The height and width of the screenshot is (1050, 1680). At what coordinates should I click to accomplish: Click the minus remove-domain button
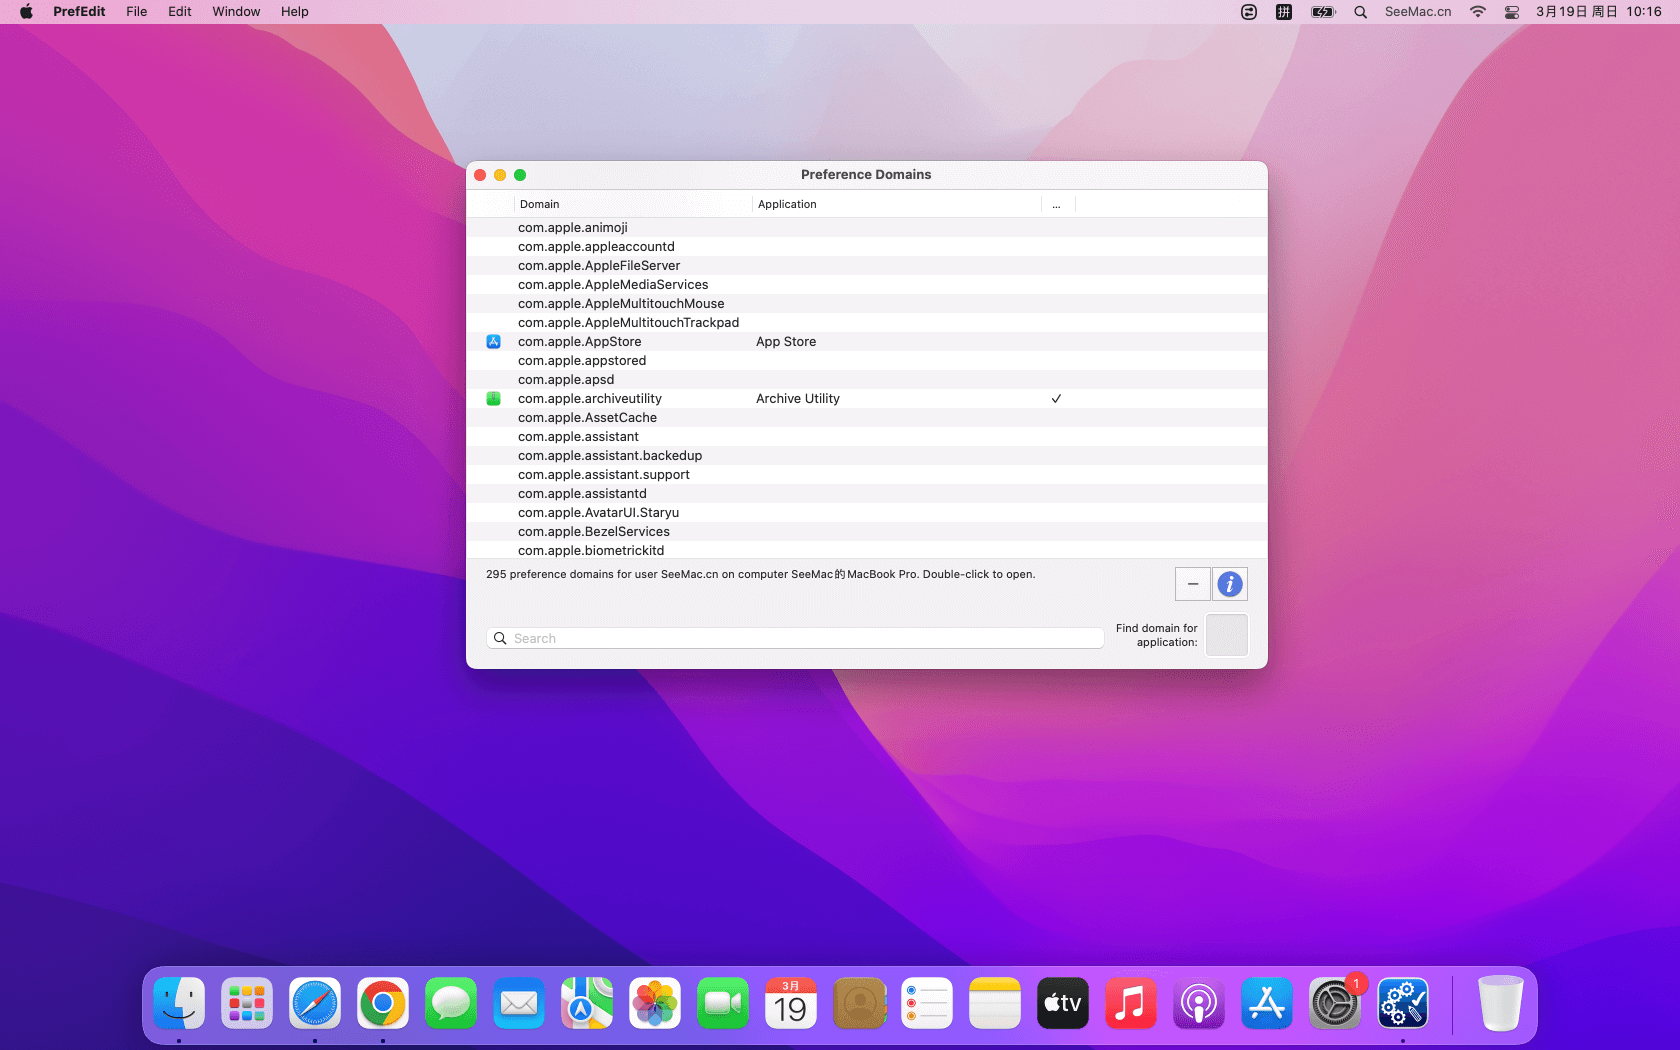click(1193, 584)
